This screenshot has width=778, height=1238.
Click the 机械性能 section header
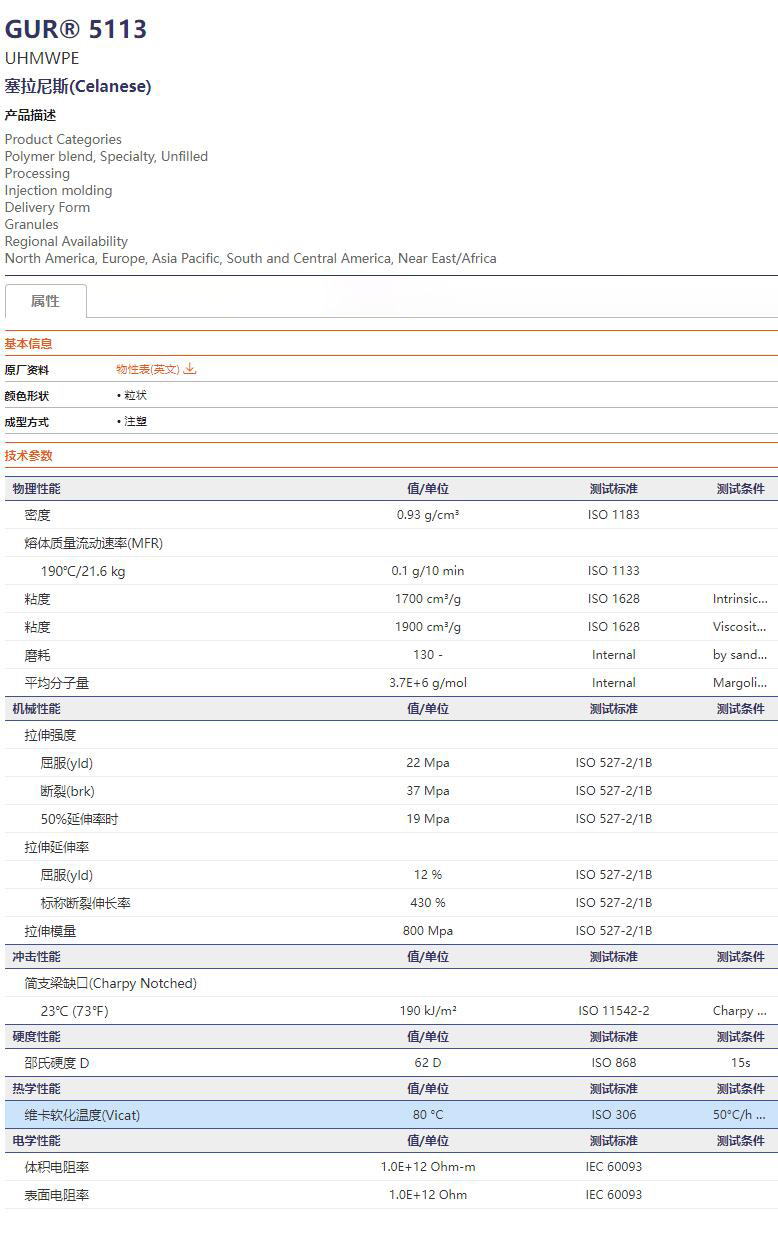tap(37, 709)
